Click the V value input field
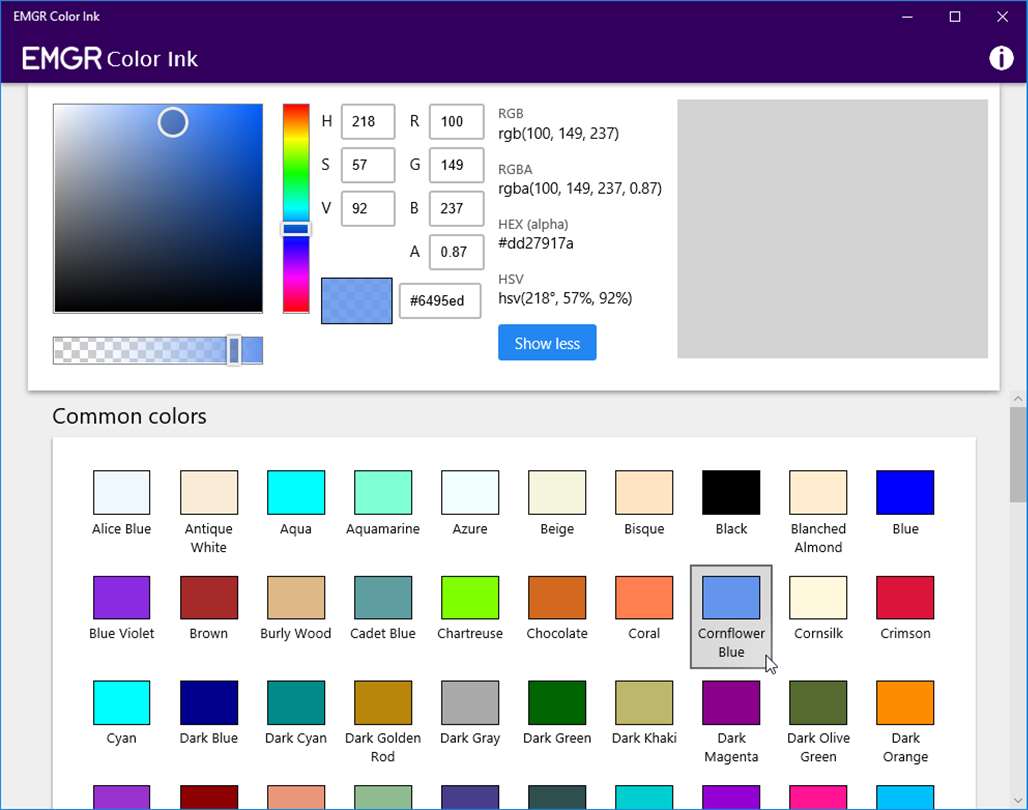This screenshot has width=1028, height=810. pyautogui.click(x=368, y=209)
